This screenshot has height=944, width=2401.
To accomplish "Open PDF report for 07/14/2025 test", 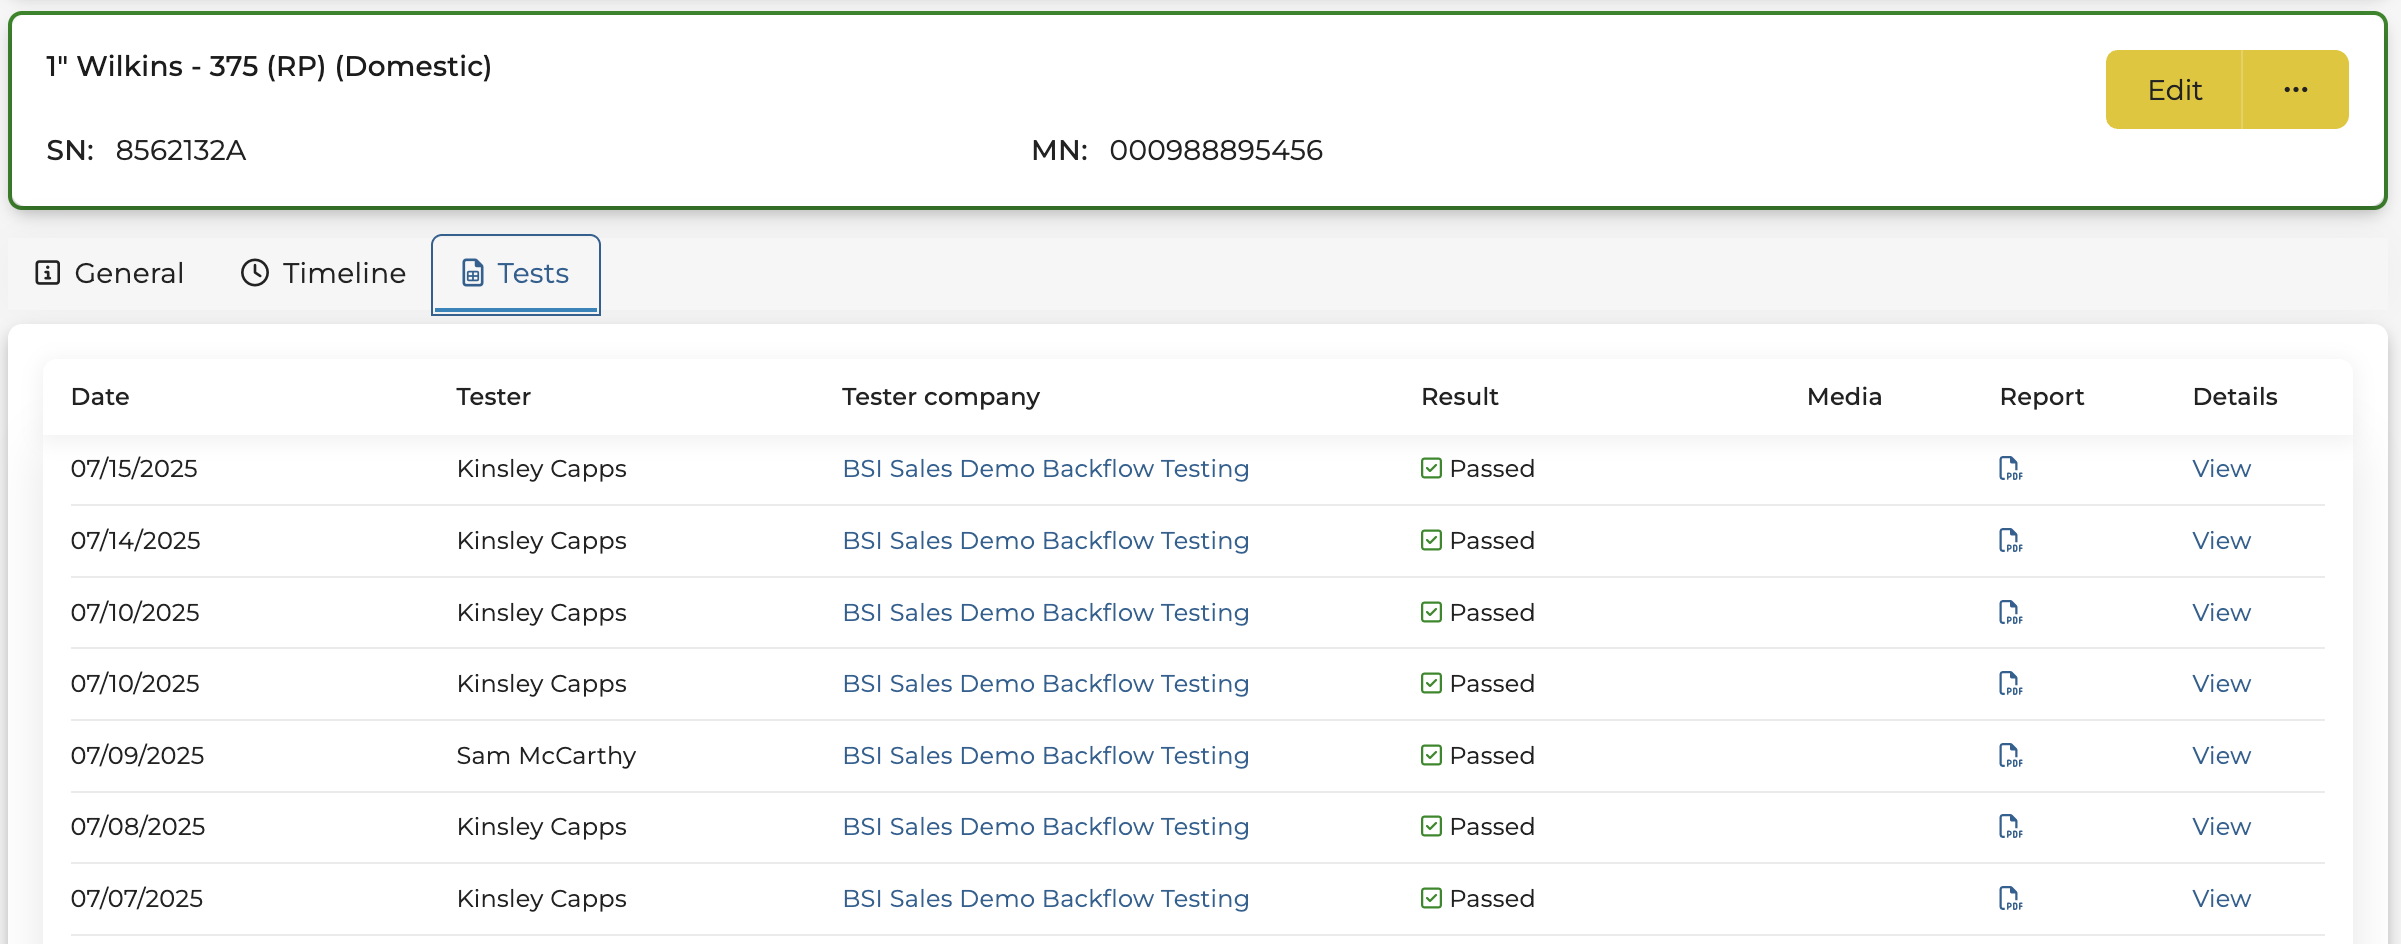I will pos(2009,540).
